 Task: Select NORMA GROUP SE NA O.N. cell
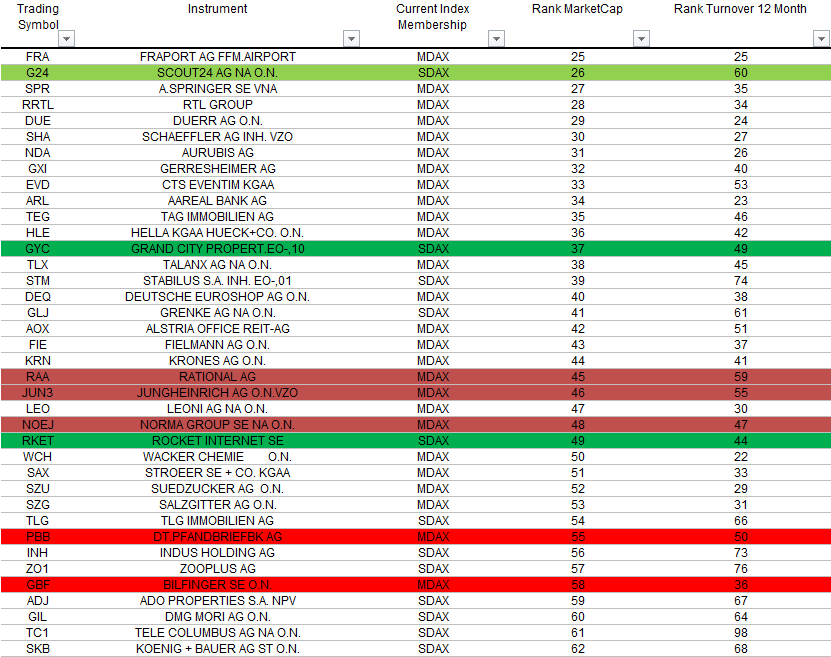[x=217, y=424]
